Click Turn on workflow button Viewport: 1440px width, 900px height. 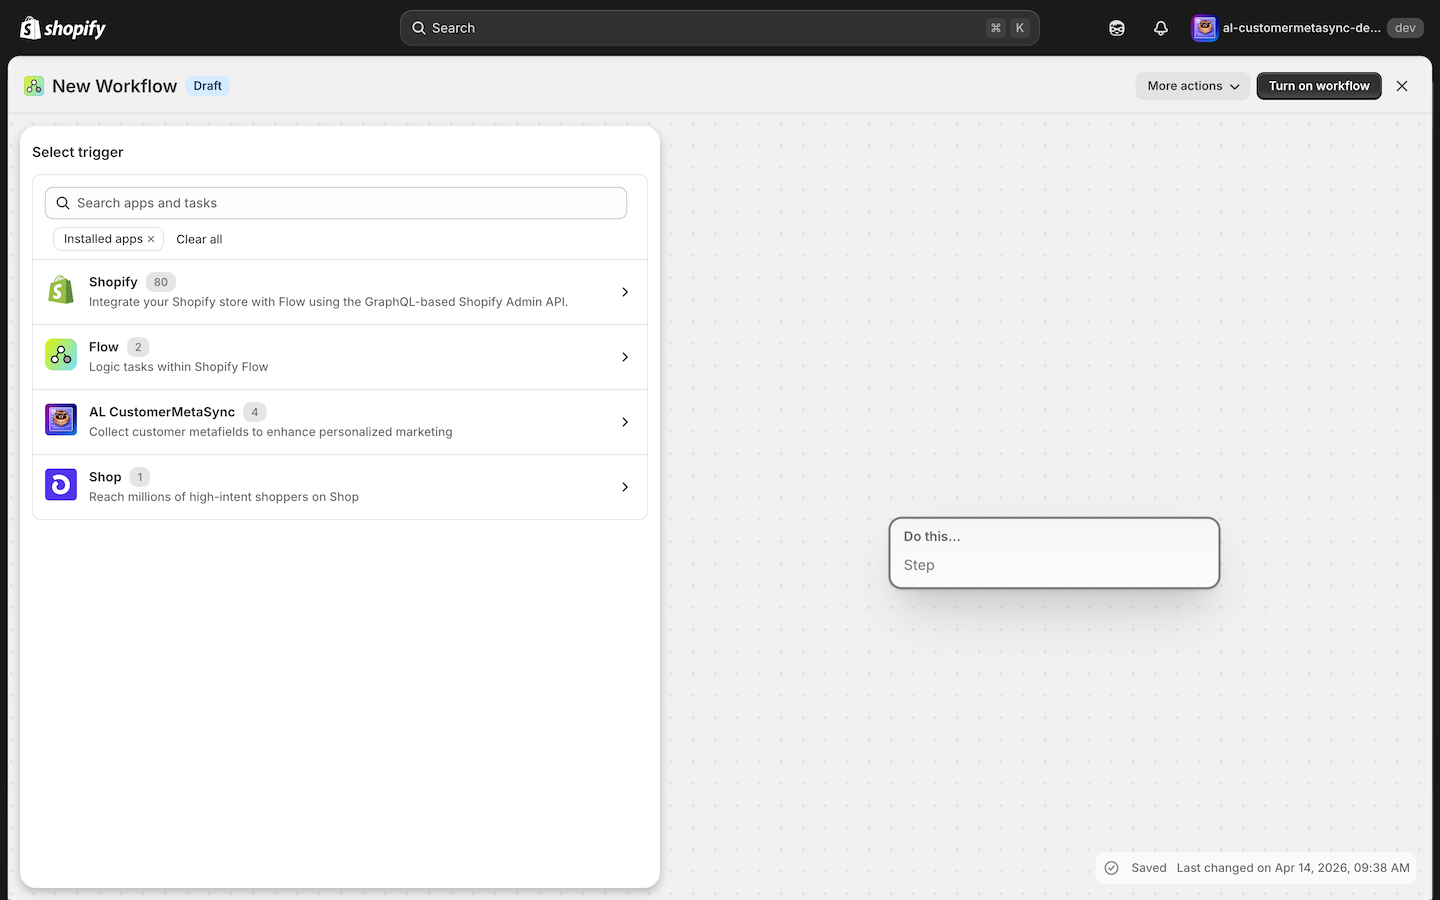click(x=1319, y=86)
